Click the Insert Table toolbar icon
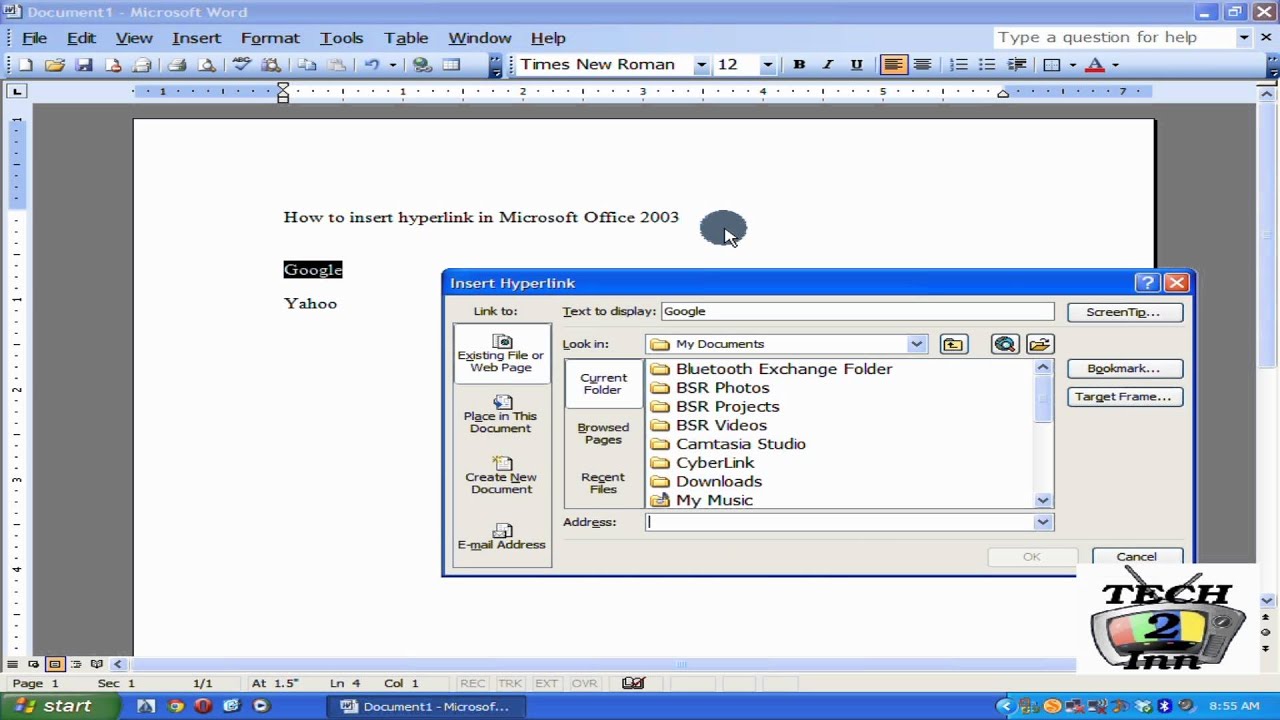 tap(452, 65)
